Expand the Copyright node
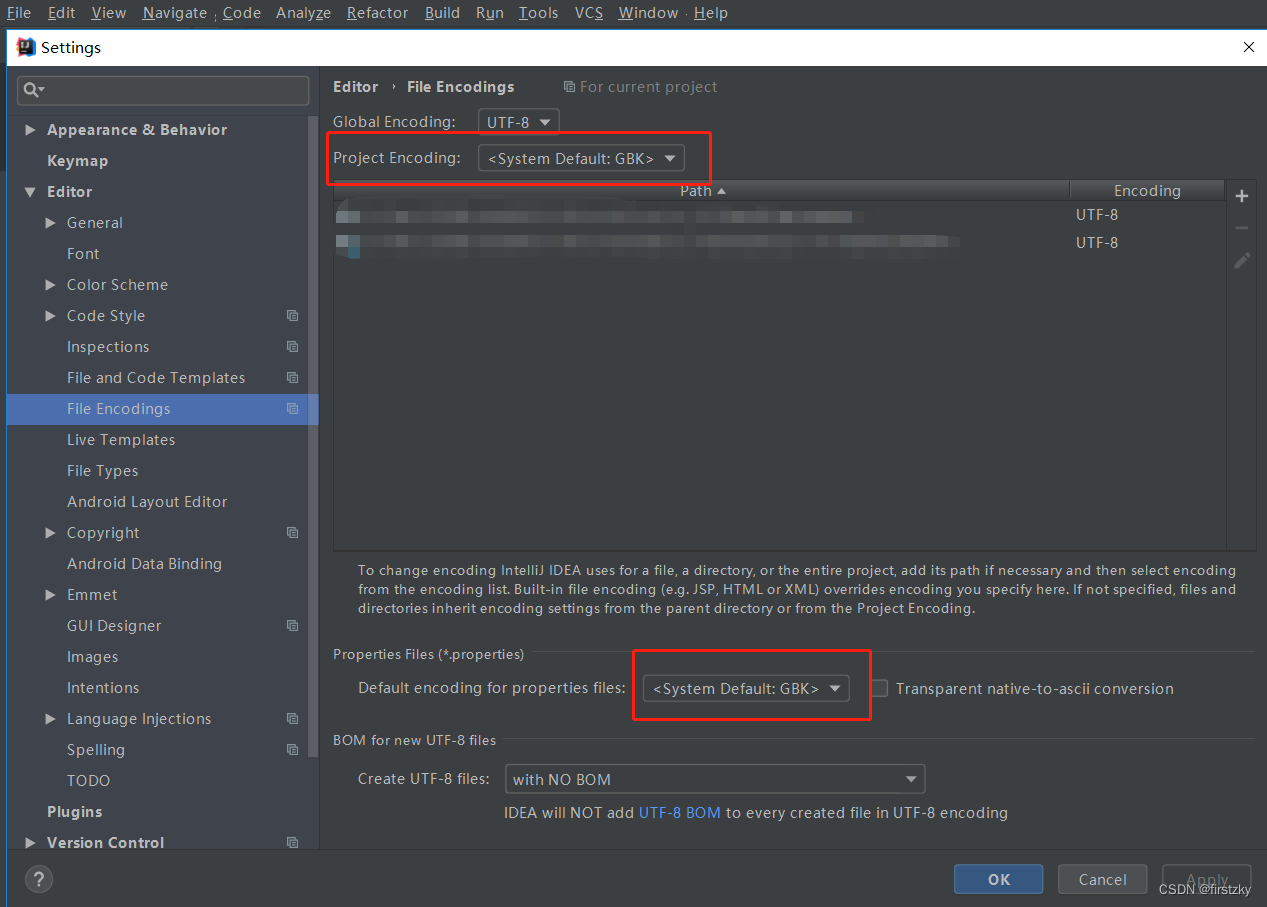The height and width of the screenshot is (907, 1267). click(x=50, y=533)
